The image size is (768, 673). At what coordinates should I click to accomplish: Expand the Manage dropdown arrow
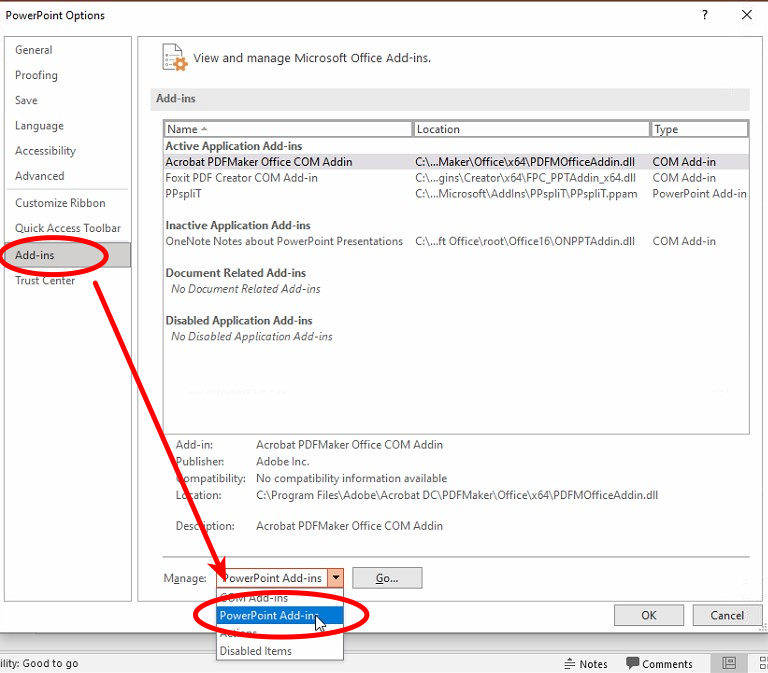(336, 578)
